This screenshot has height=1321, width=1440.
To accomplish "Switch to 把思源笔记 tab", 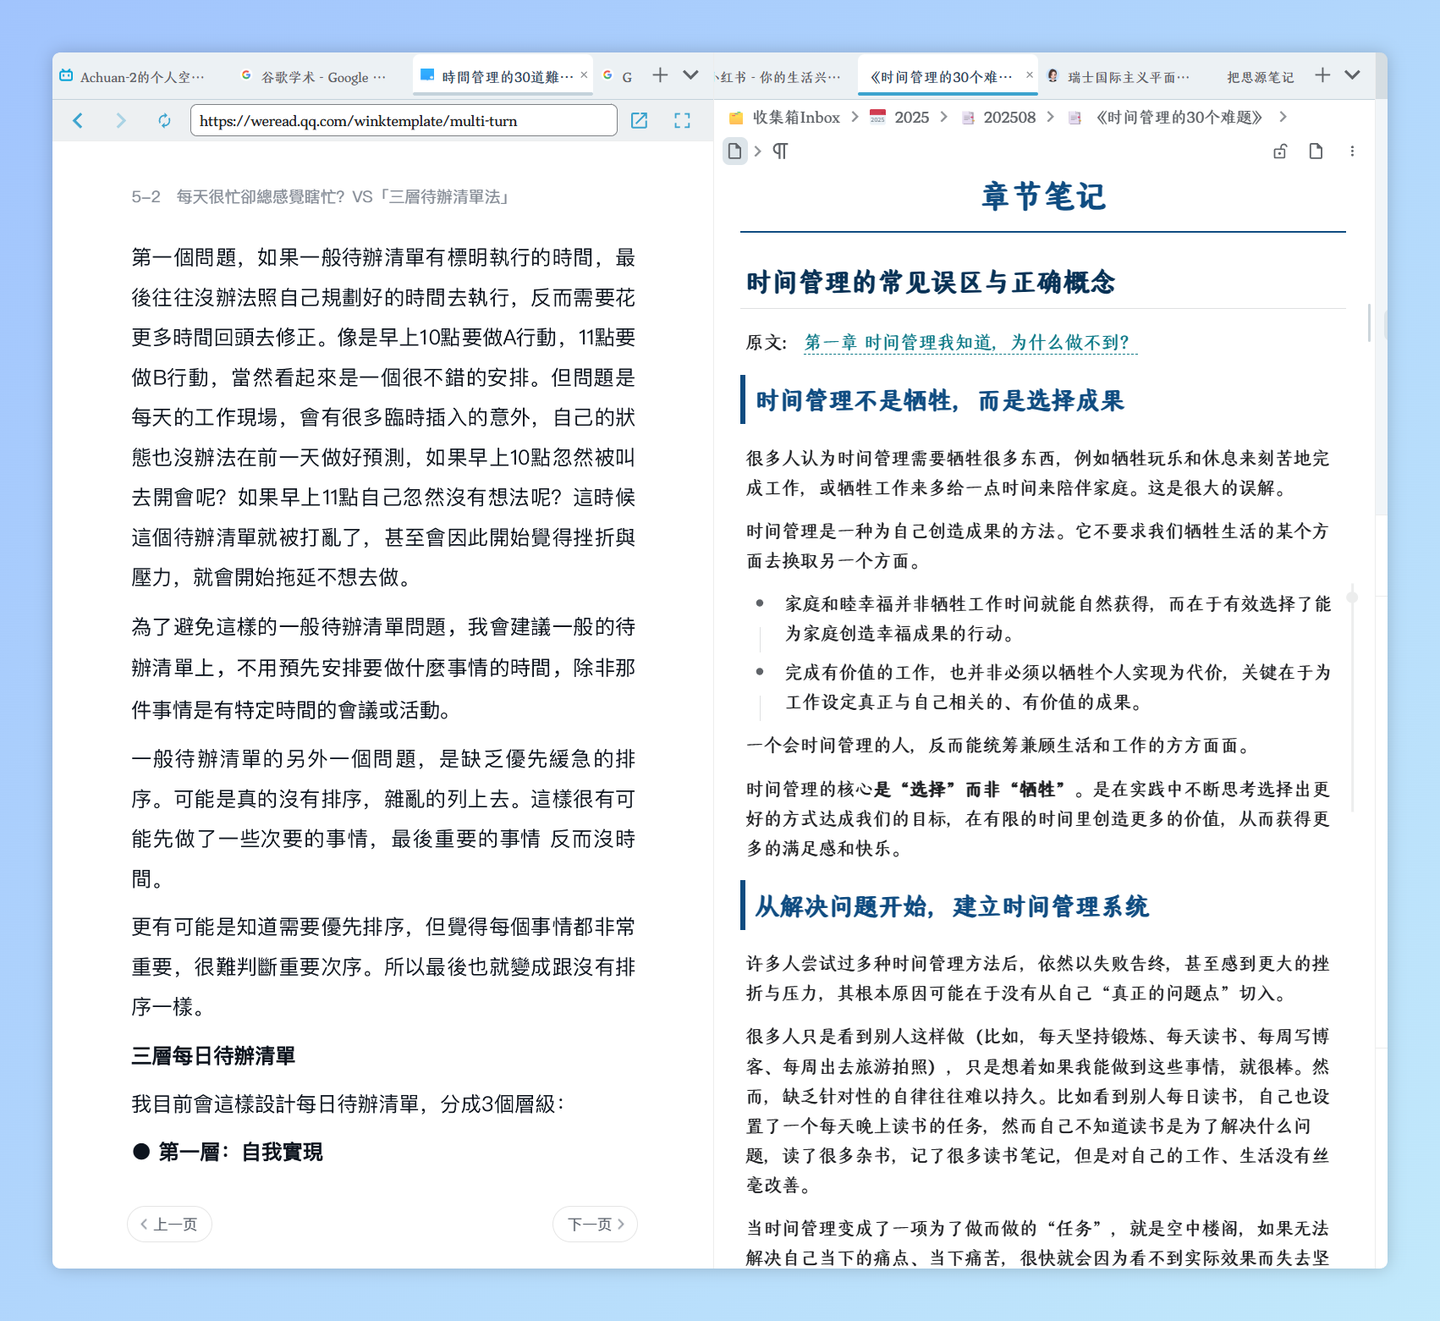I will click(x=1259, y=77).
